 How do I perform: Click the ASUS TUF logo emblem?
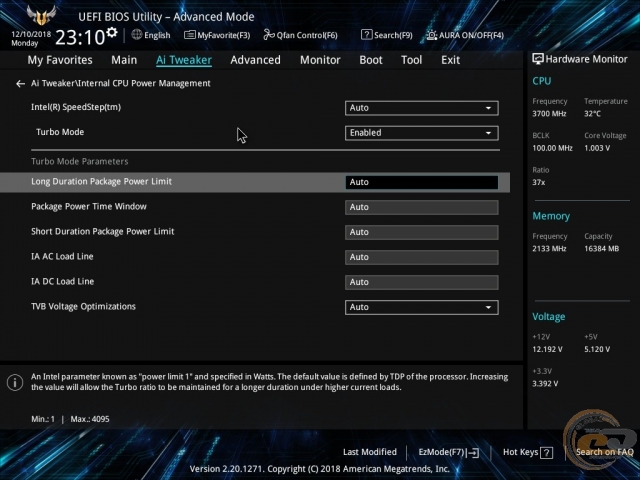click(41, 16)
